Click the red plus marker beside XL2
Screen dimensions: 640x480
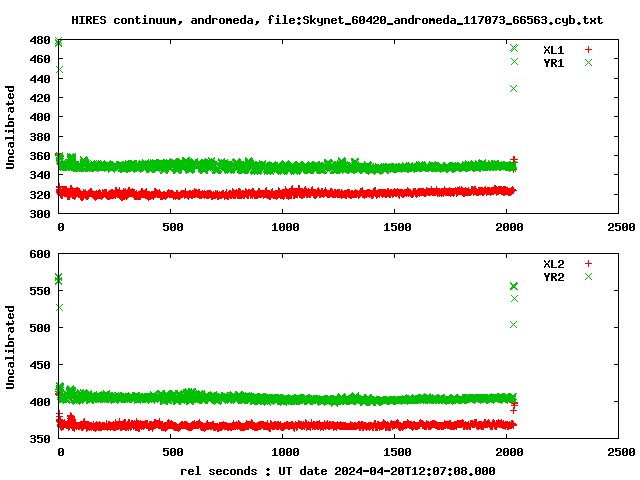tap(588, 264)
